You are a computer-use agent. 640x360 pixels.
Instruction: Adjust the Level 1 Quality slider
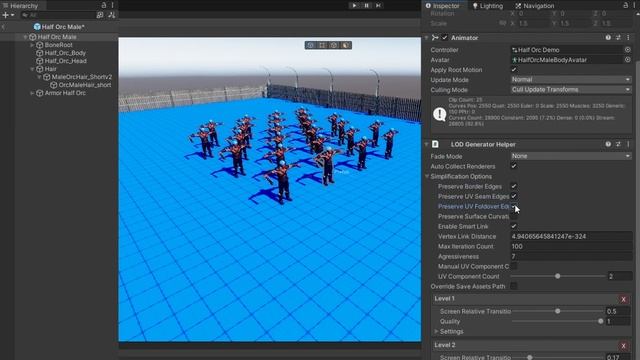pyautogui.click(x=558, y=321)
